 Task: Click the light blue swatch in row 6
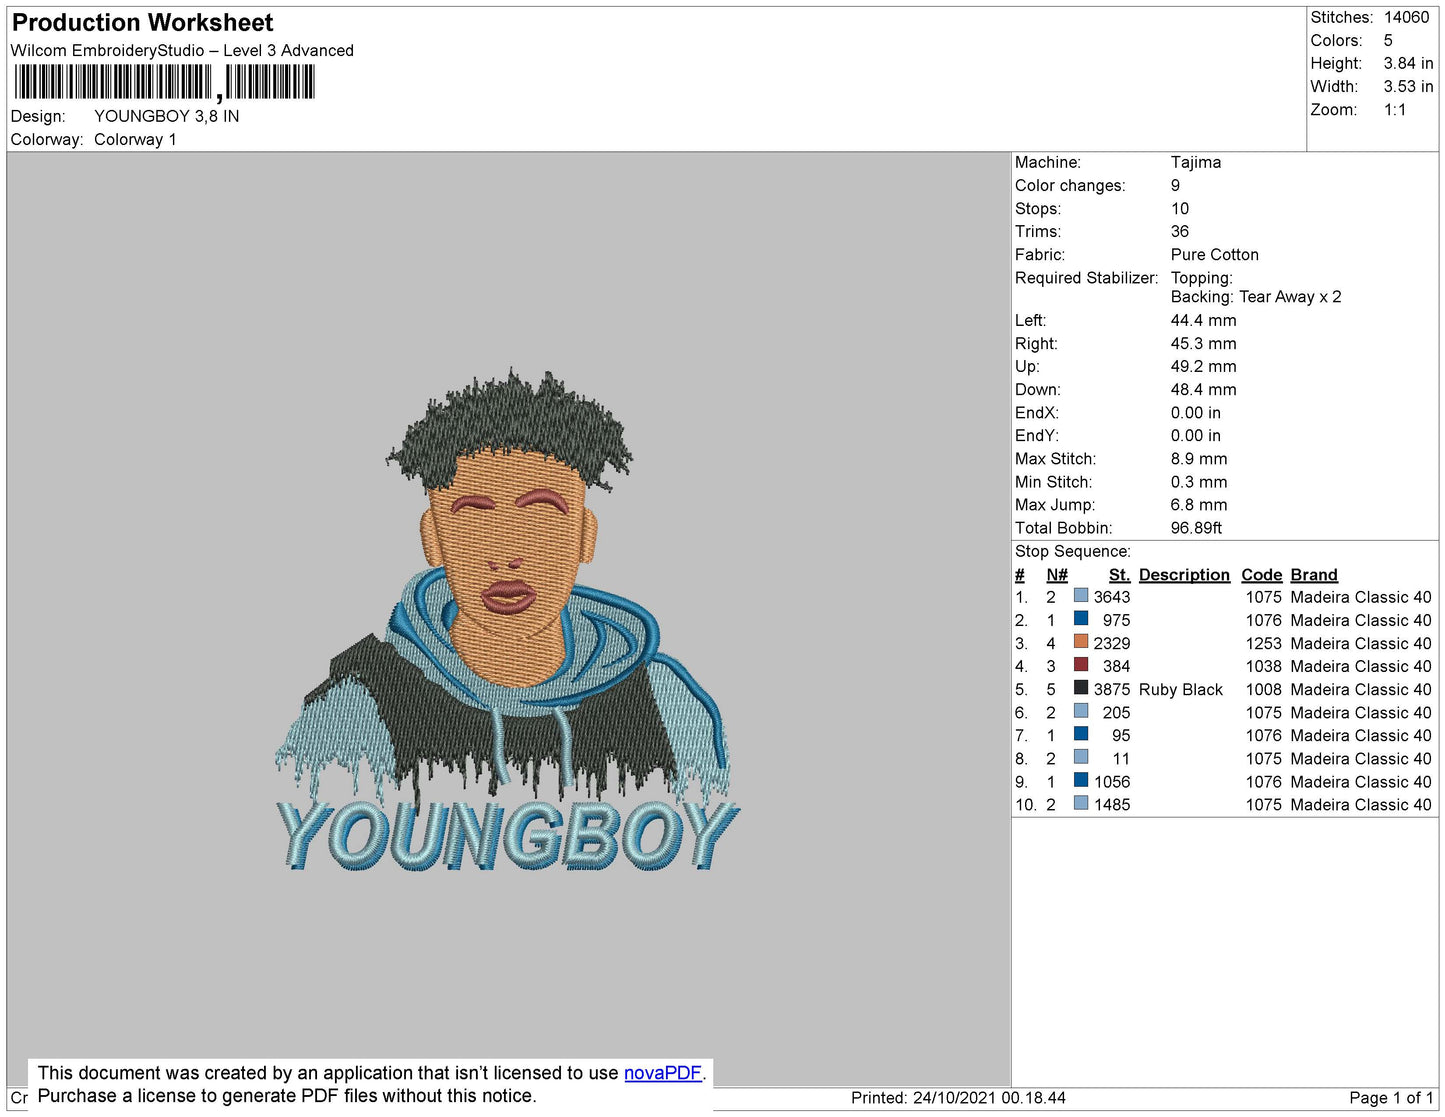[1081, 710]
